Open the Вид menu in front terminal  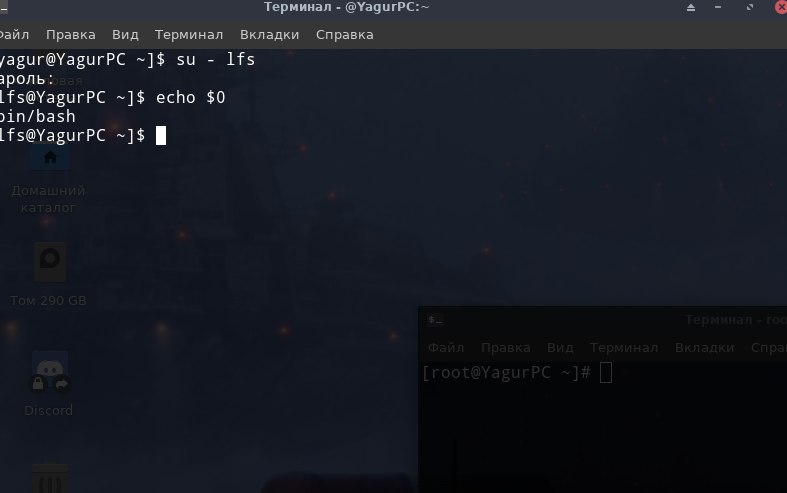[125, 35]
